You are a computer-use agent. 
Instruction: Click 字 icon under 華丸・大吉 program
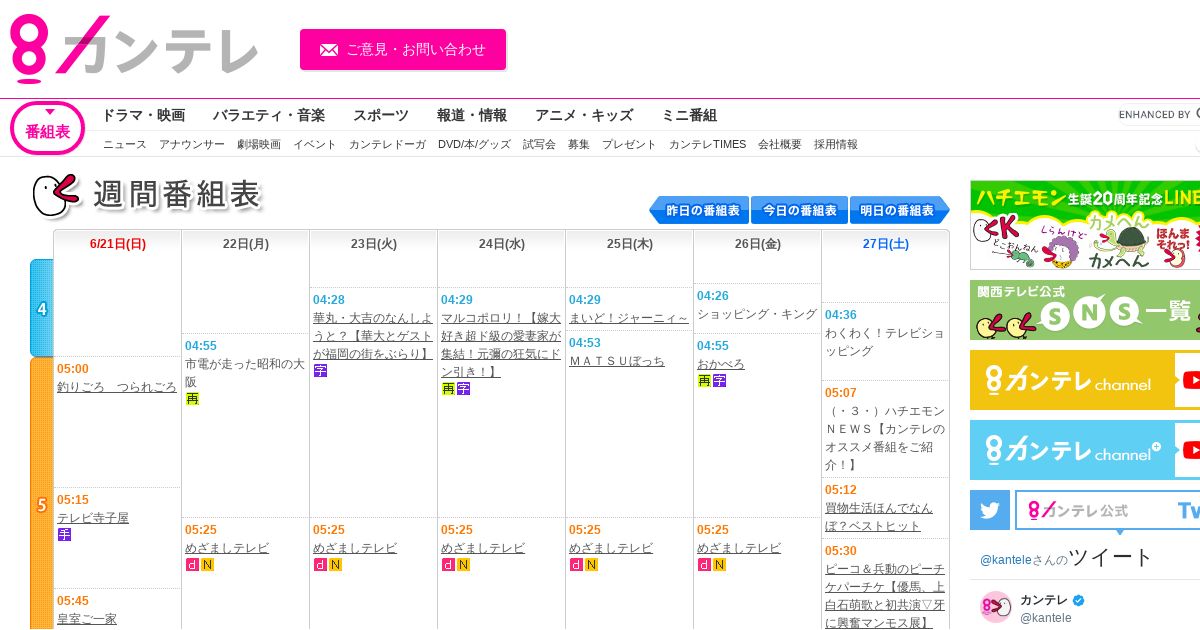(320, 371)
